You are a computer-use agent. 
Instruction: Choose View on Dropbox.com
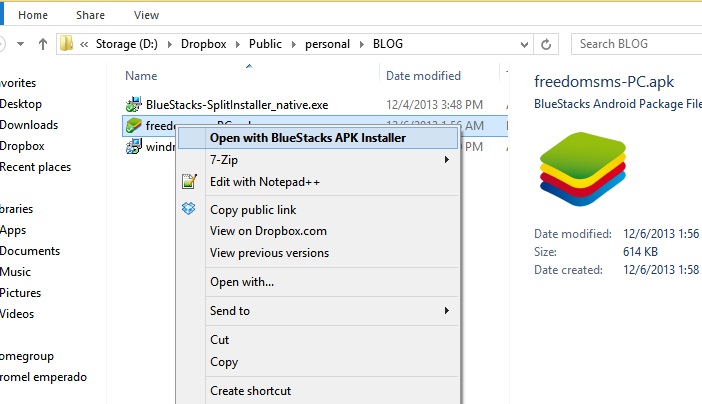[x=268, y=231]
